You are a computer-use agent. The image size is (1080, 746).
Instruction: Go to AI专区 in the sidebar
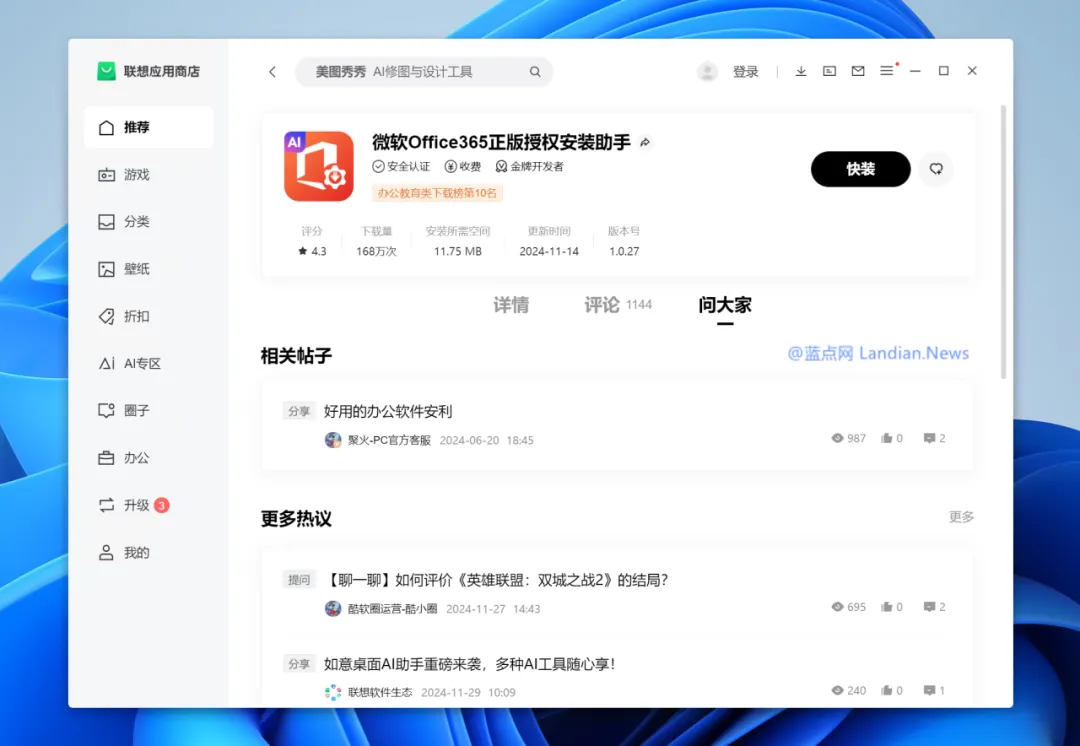click(141, 364)
